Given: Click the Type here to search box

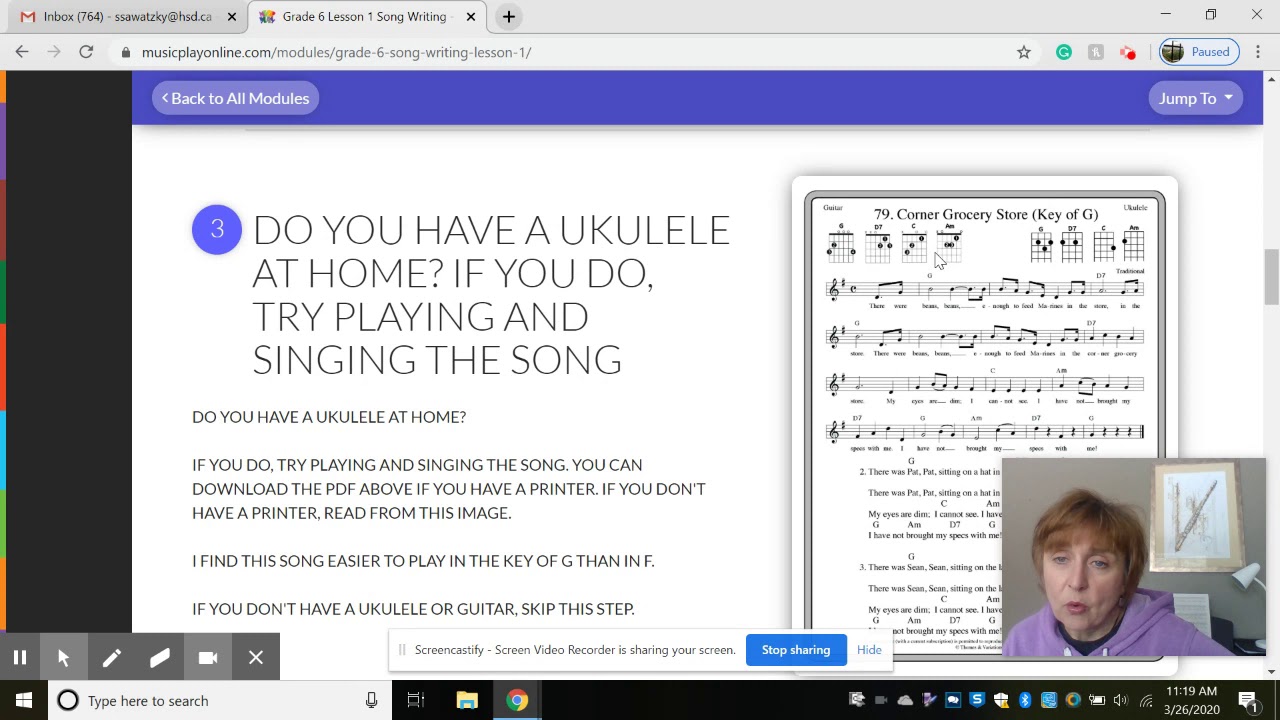Looking at the screenshot, I should pos(220,700).
